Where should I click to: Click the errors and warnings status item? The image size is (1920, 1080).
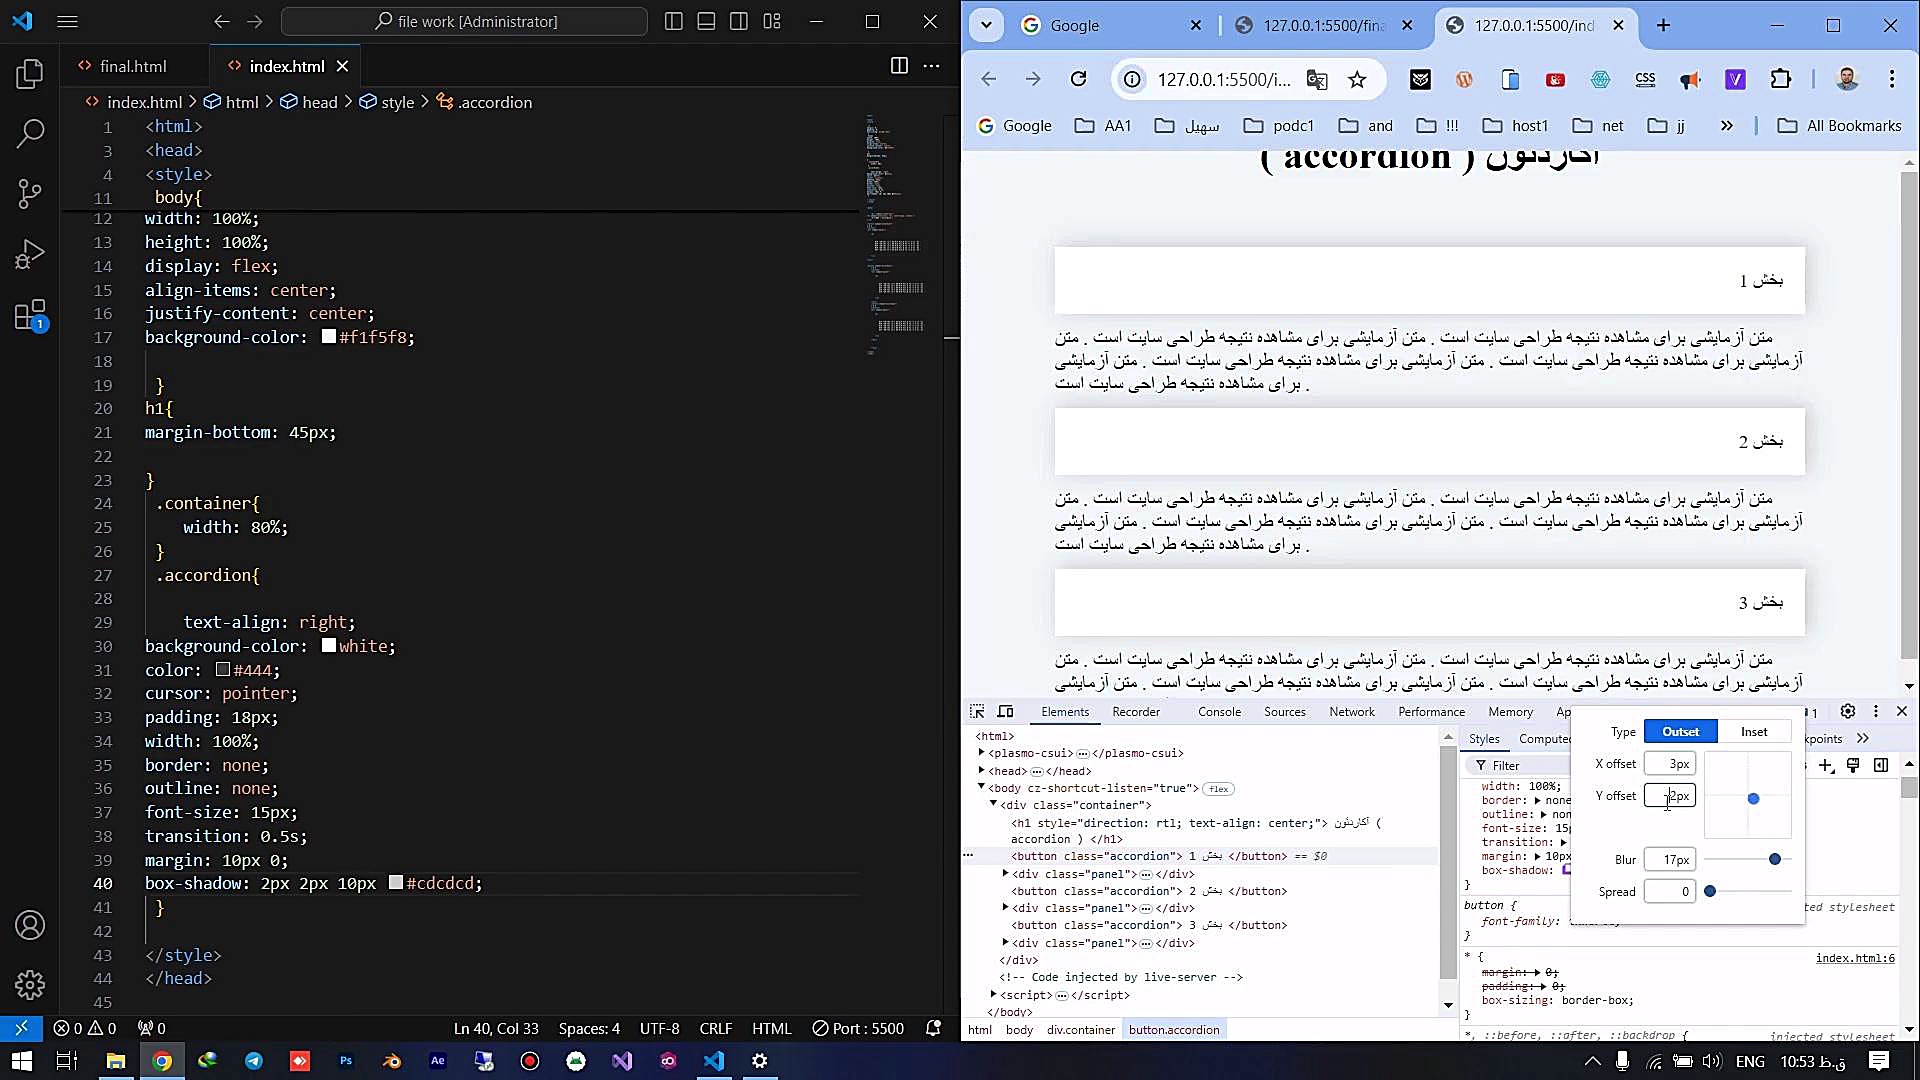point(85,1028)
